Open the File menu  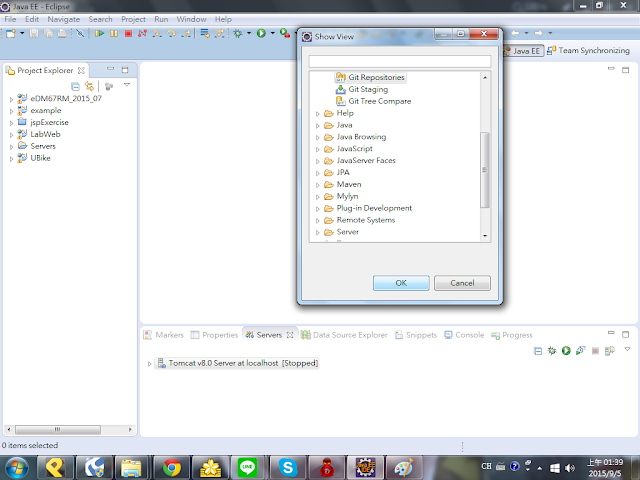click(x=10, y=19)
